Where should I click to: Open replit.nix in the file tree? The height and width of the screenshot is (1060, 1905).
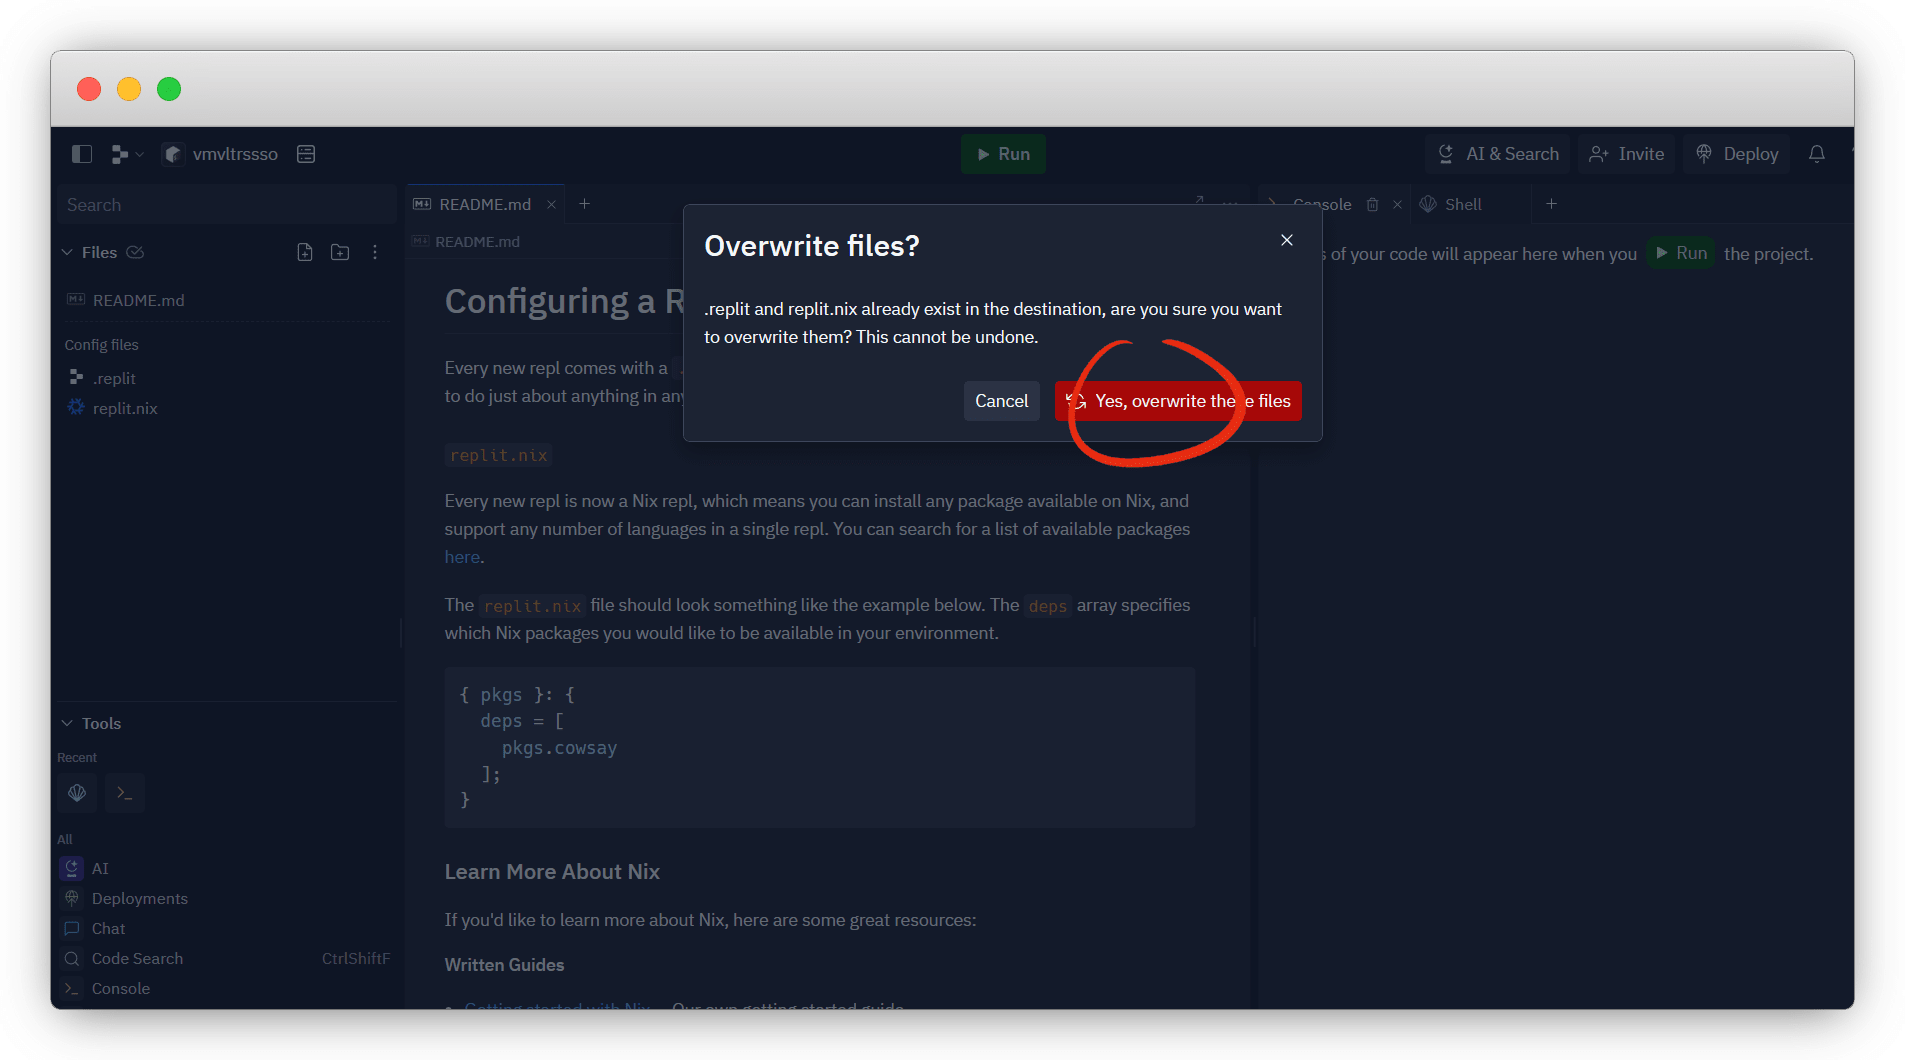tap(125, 408)
